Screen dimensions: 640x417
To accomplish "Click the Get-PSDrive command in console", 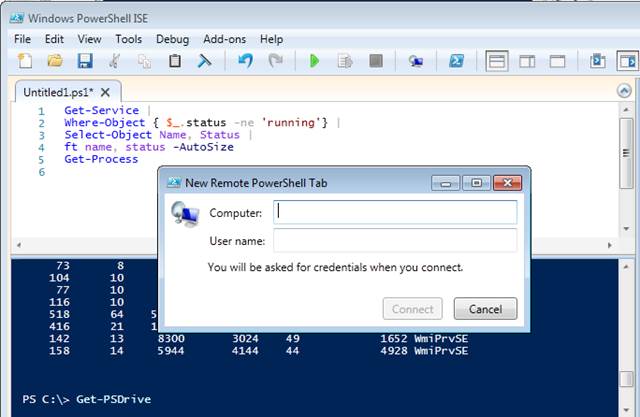I will click(x=113, y=399).
